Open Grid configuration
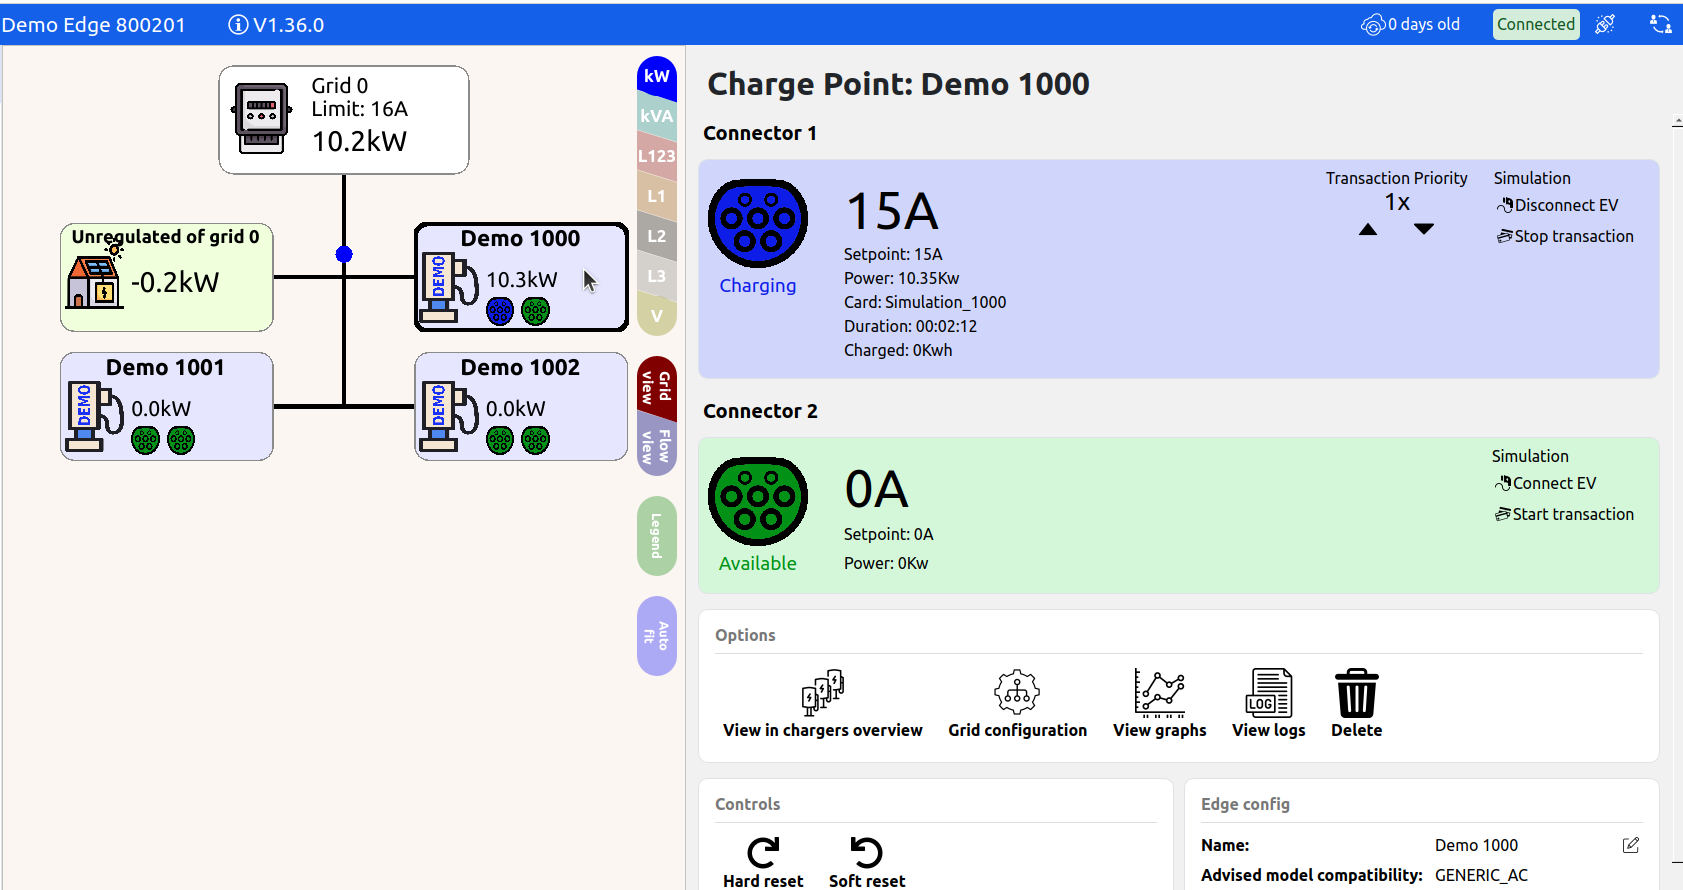Viewport: 1683px width, 890px height. [x=1017, y=704]
